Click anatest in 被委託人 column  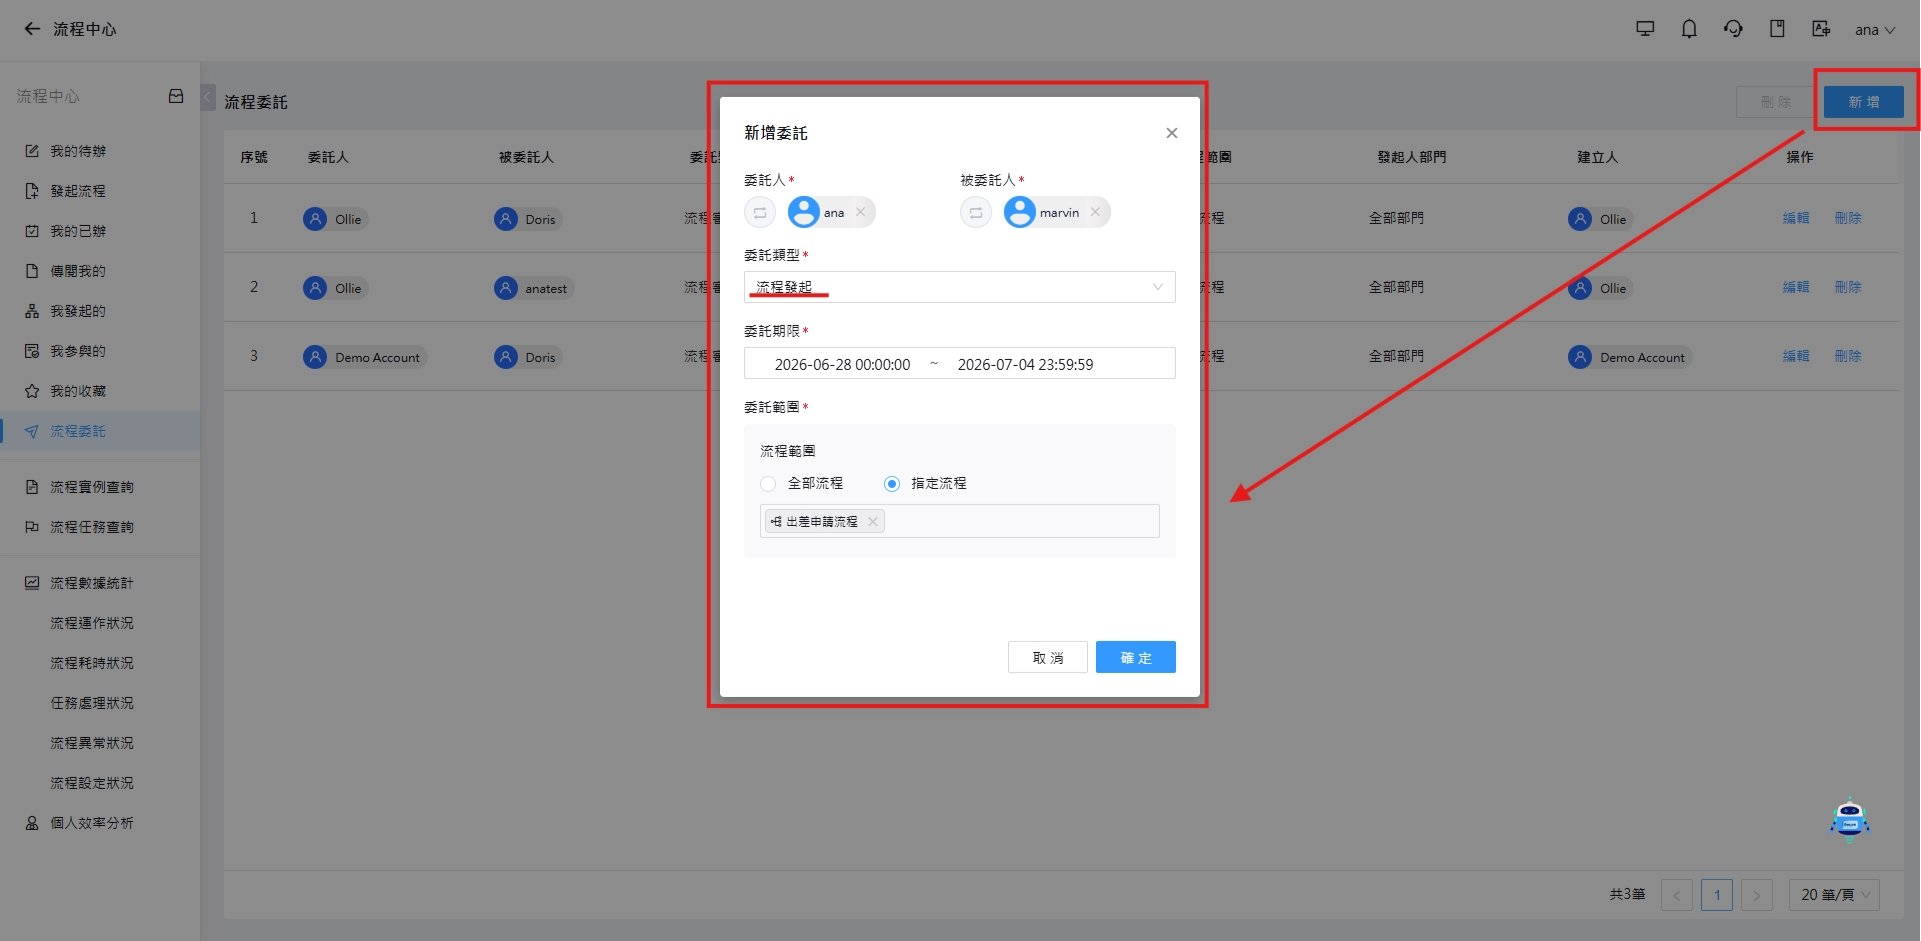tap(533, 288)
